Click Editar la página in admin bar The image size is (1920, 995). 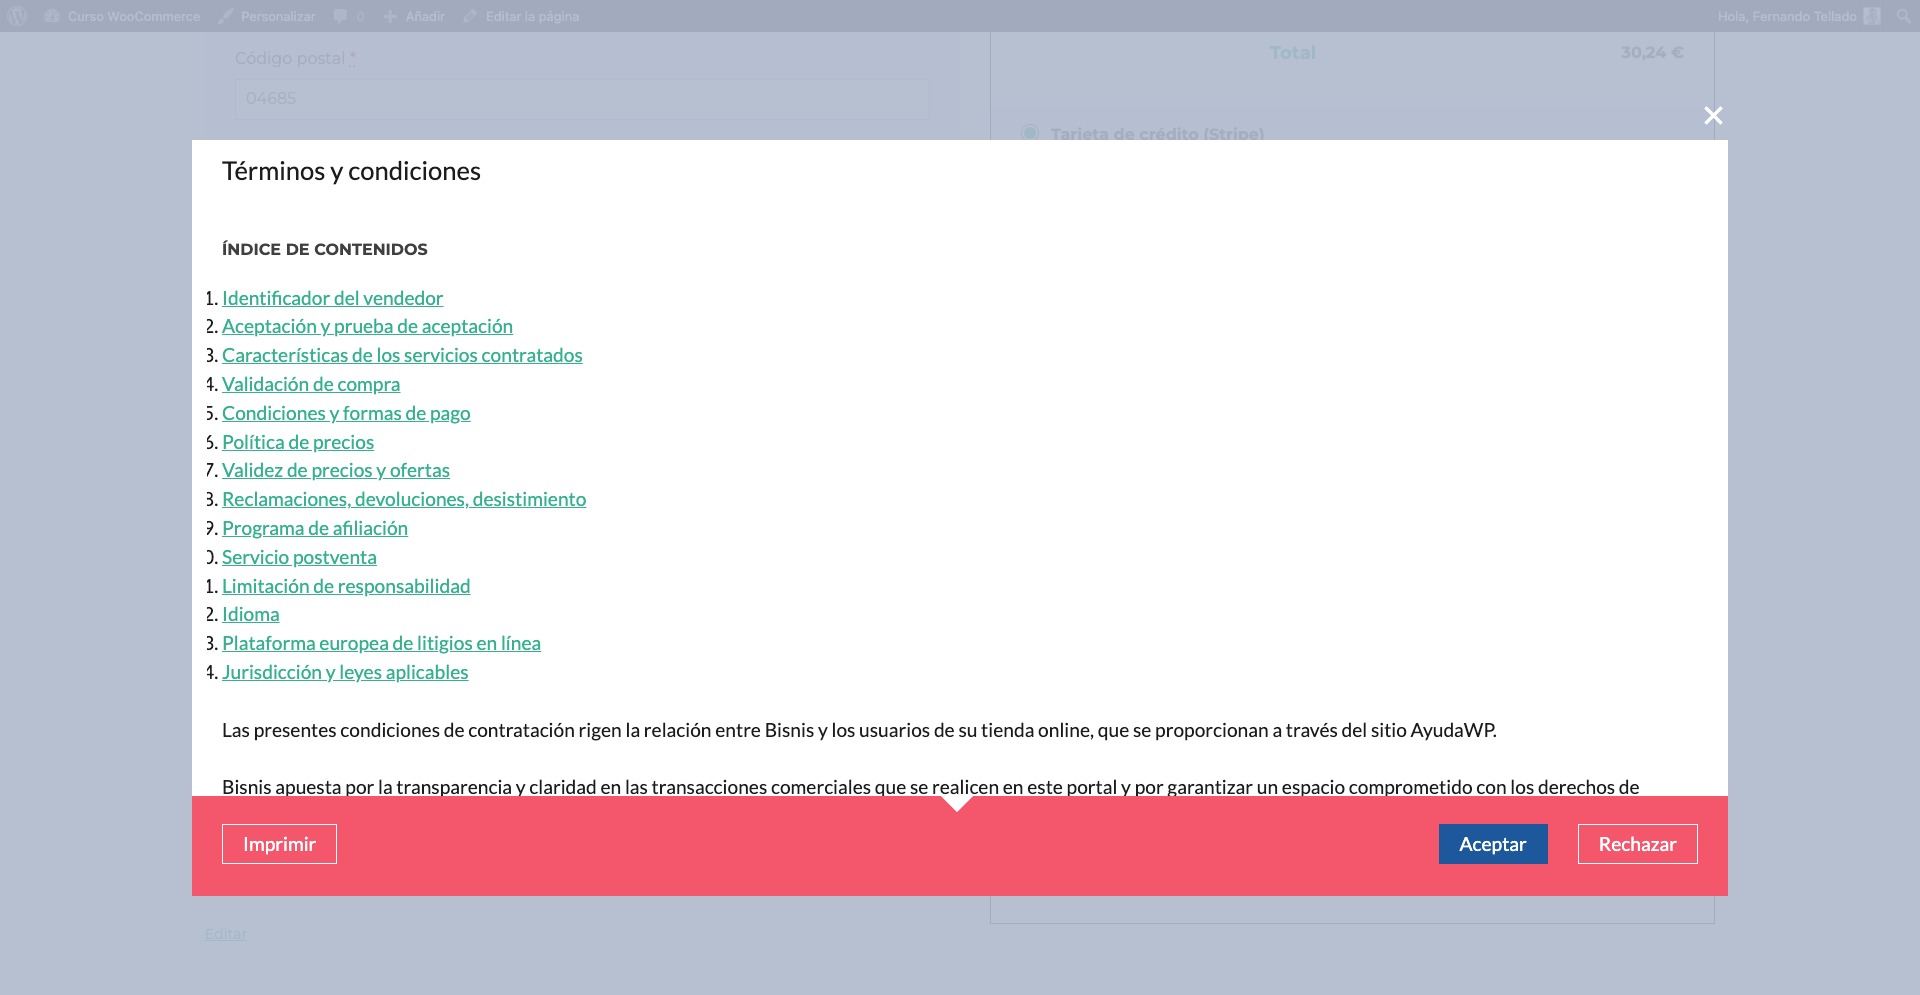point(521,16)
